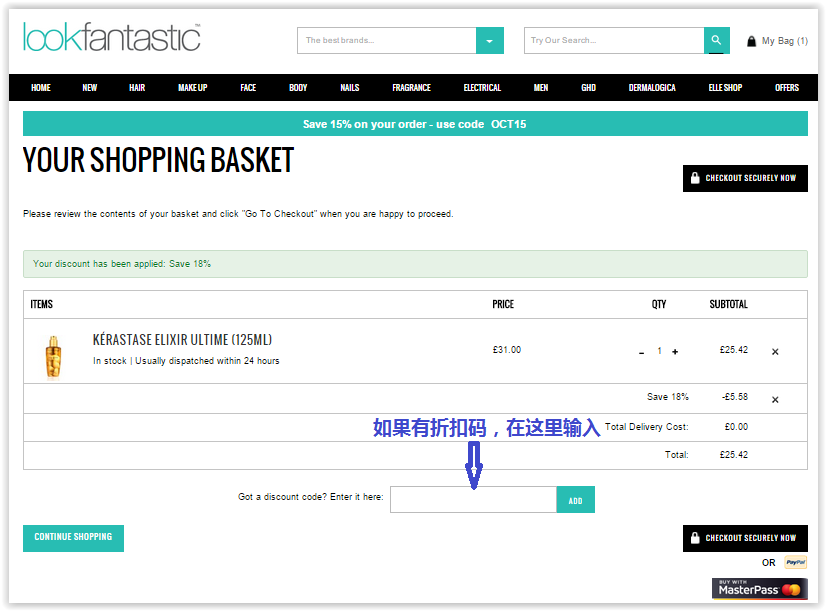Click the £31.00 price value
Viewport: 826px width, 611px height.
(507, 350)
